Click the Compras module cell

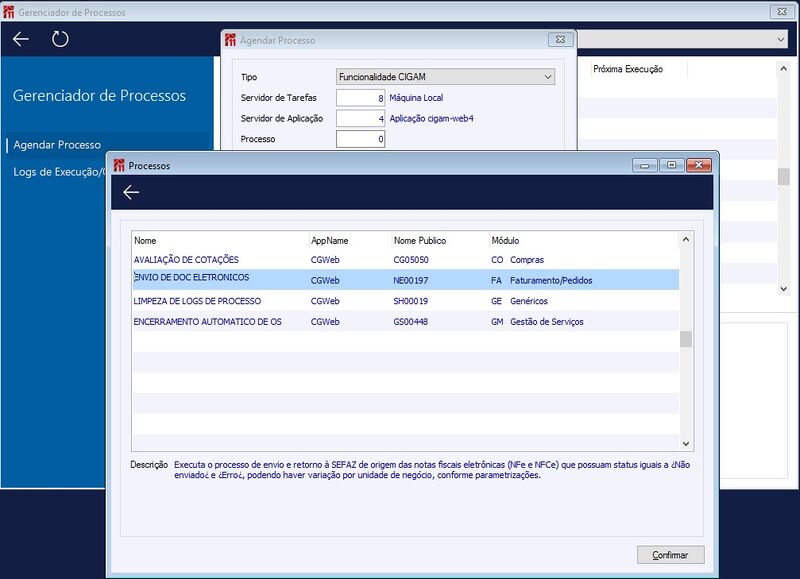click(527, 260)
